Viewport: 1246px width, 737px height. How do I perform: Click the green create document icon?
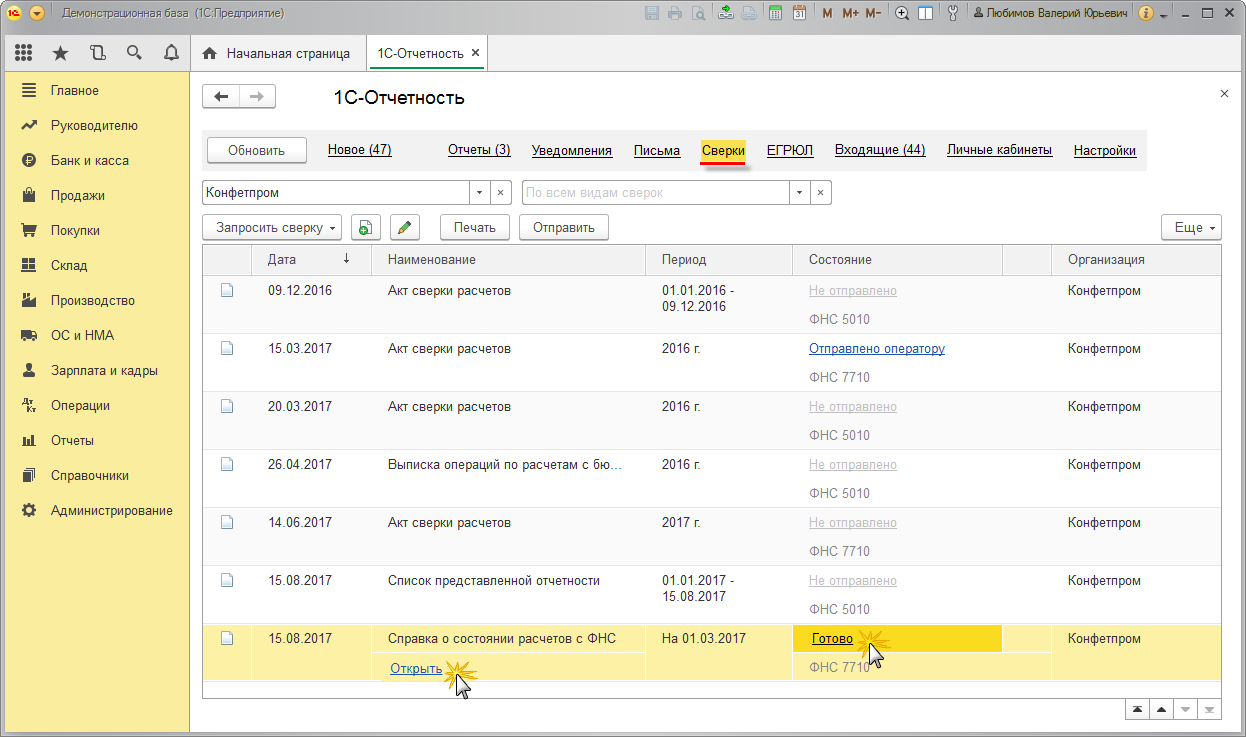pos(365,228)
